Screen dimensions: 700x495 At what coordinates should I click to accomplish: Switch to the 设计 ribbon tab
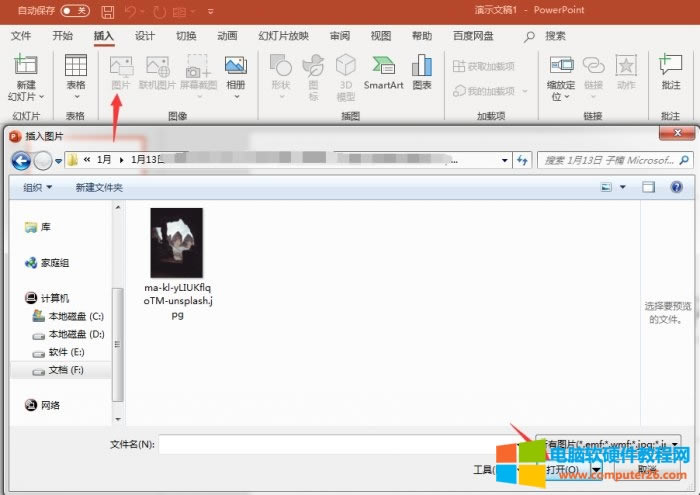(145, 35)
